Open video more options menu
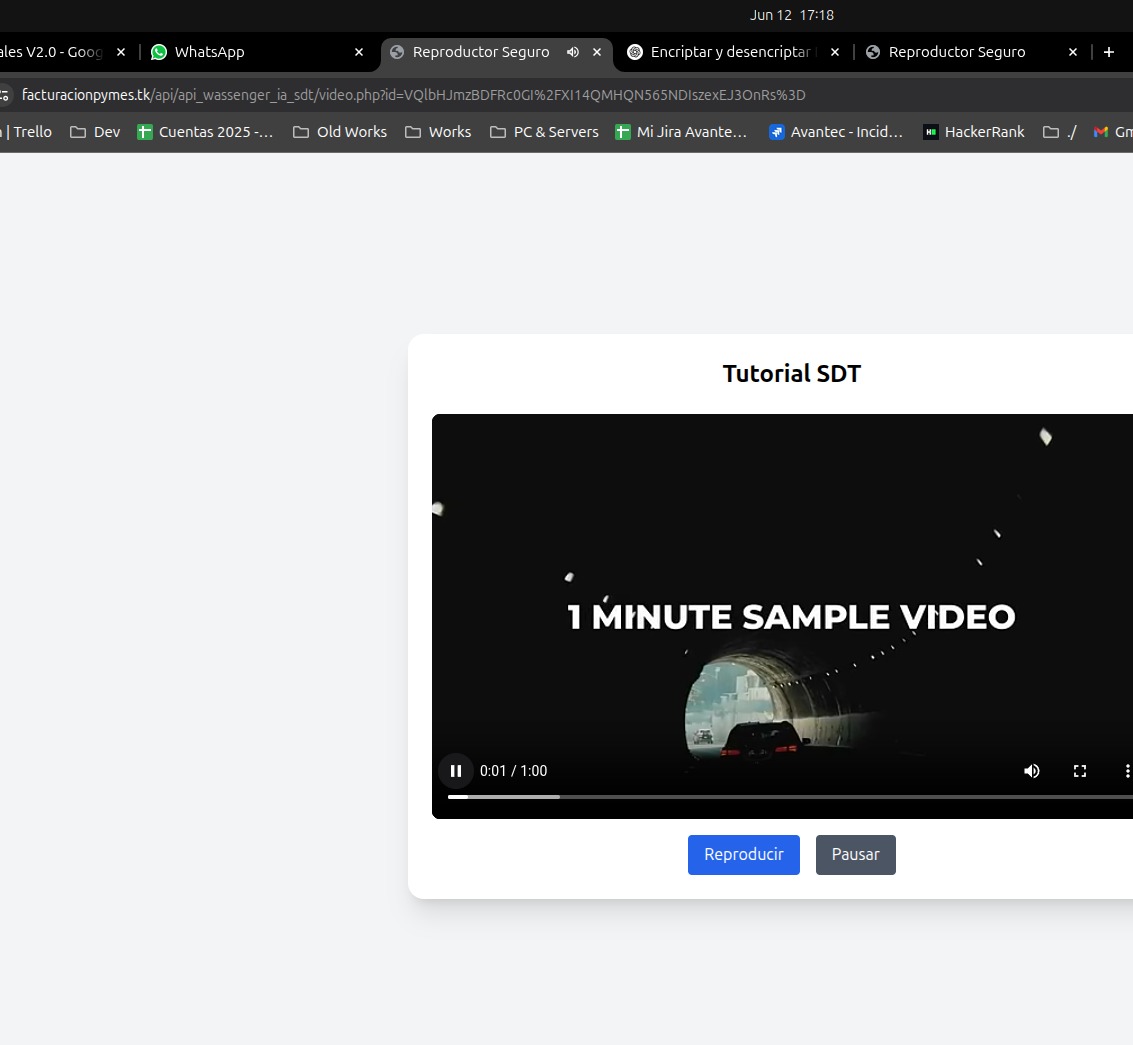1133x1045 pixels. tap(1126, 771)
